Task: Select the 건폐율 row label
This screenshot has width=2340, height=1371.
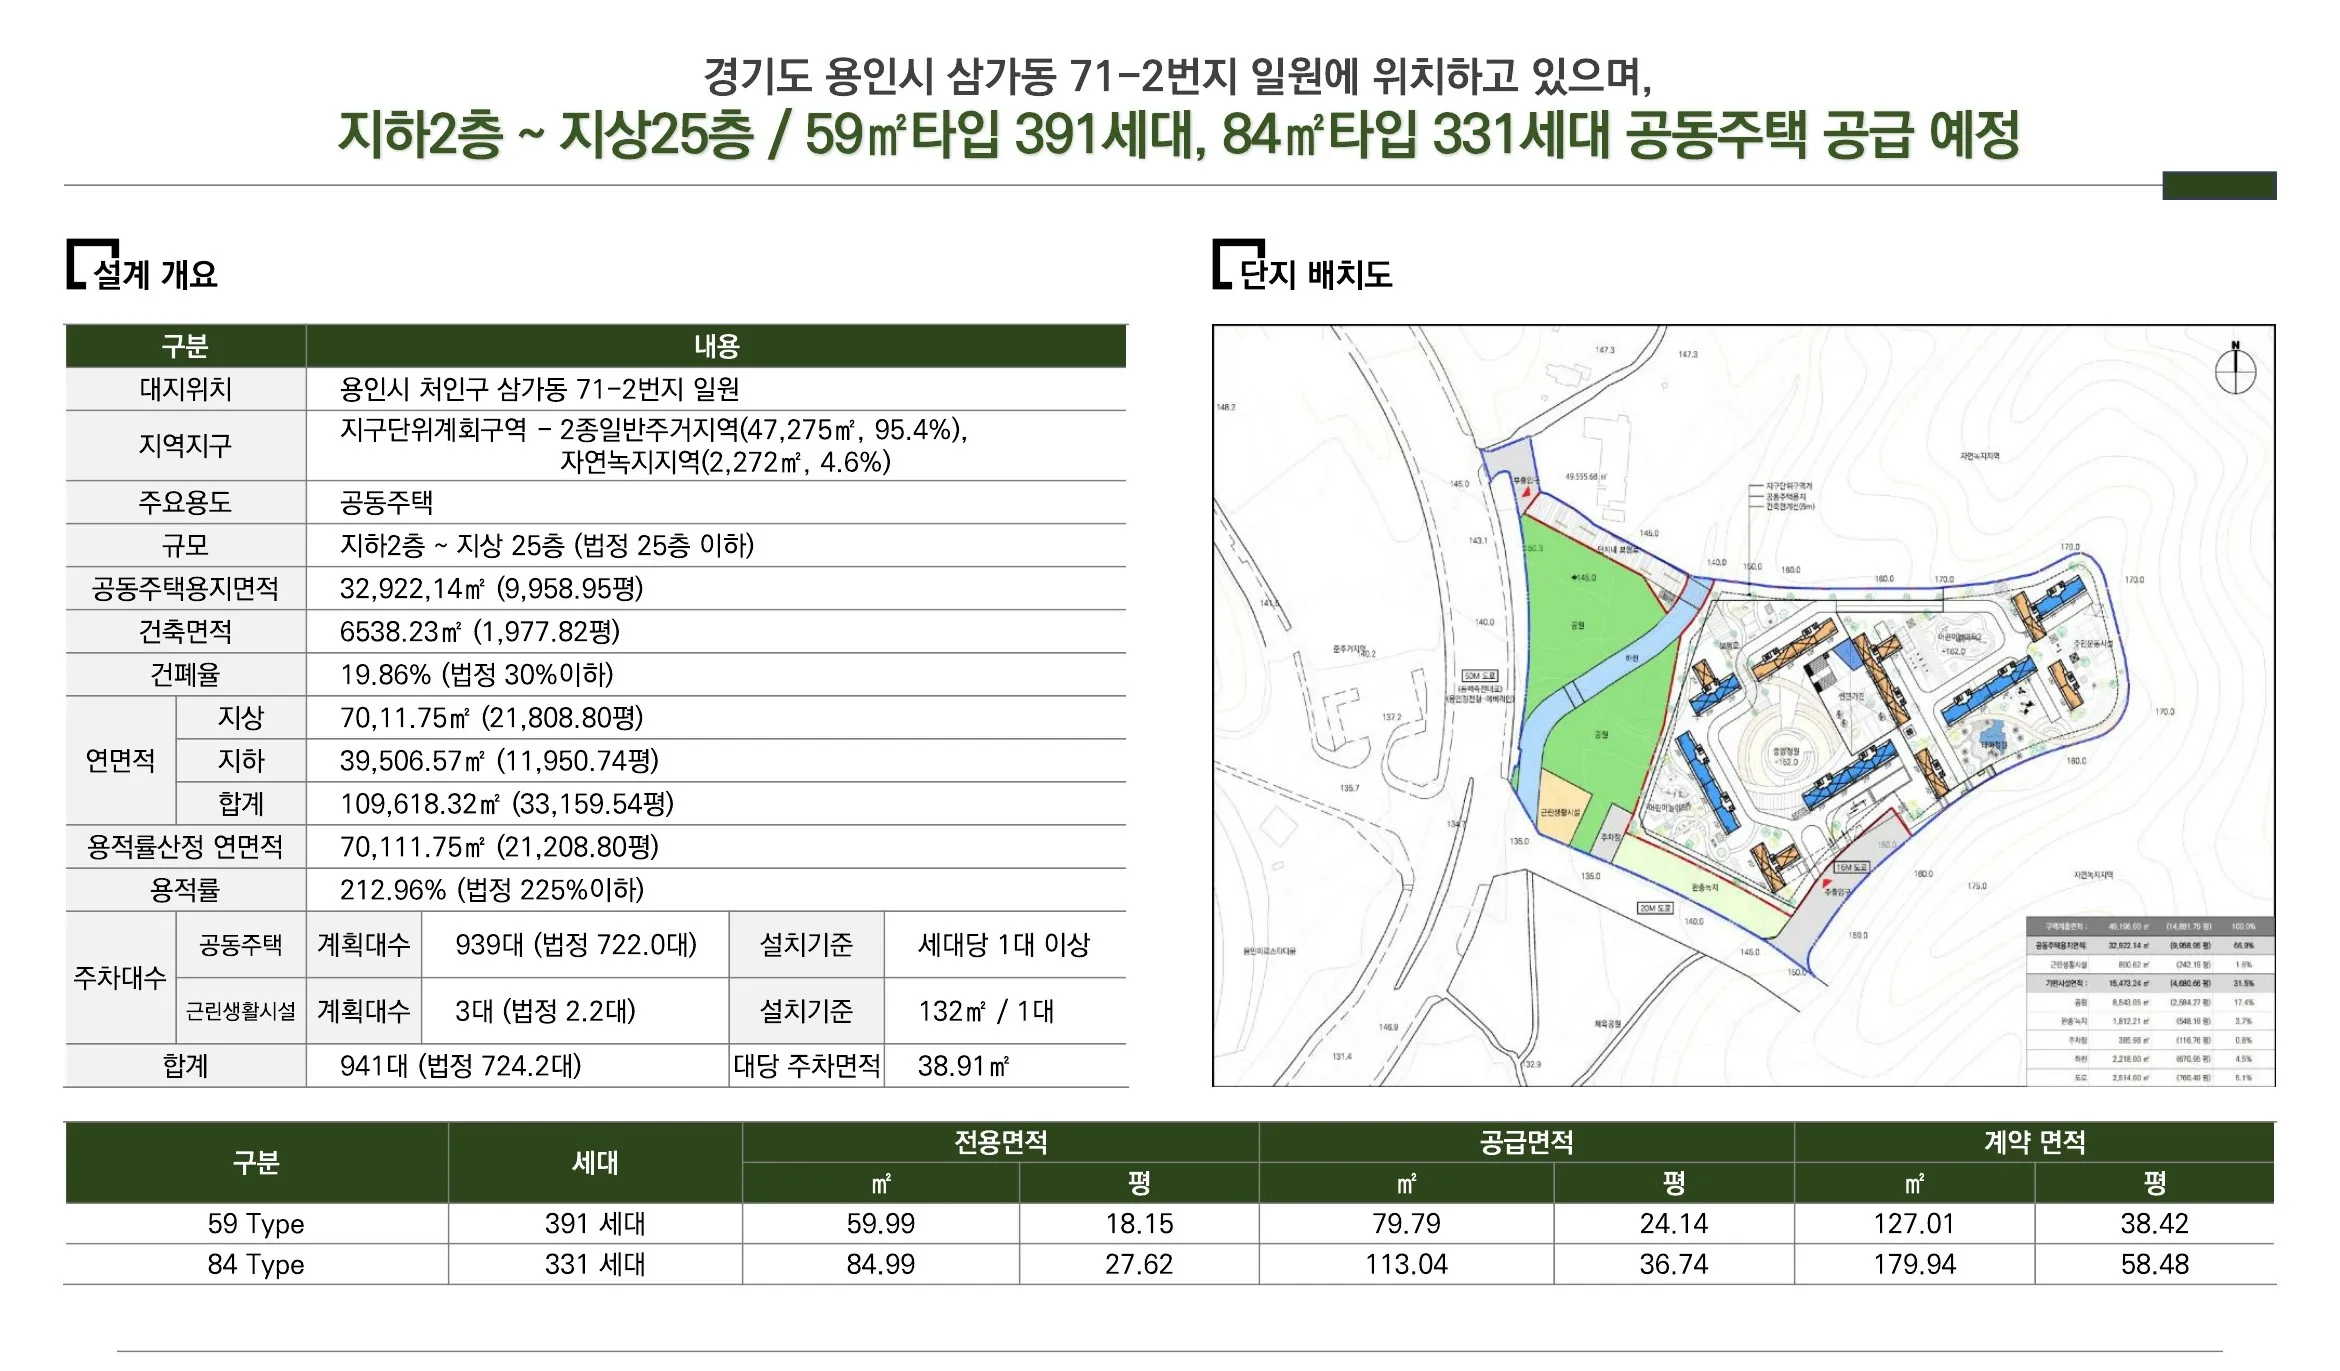Action: coord(186,674)
